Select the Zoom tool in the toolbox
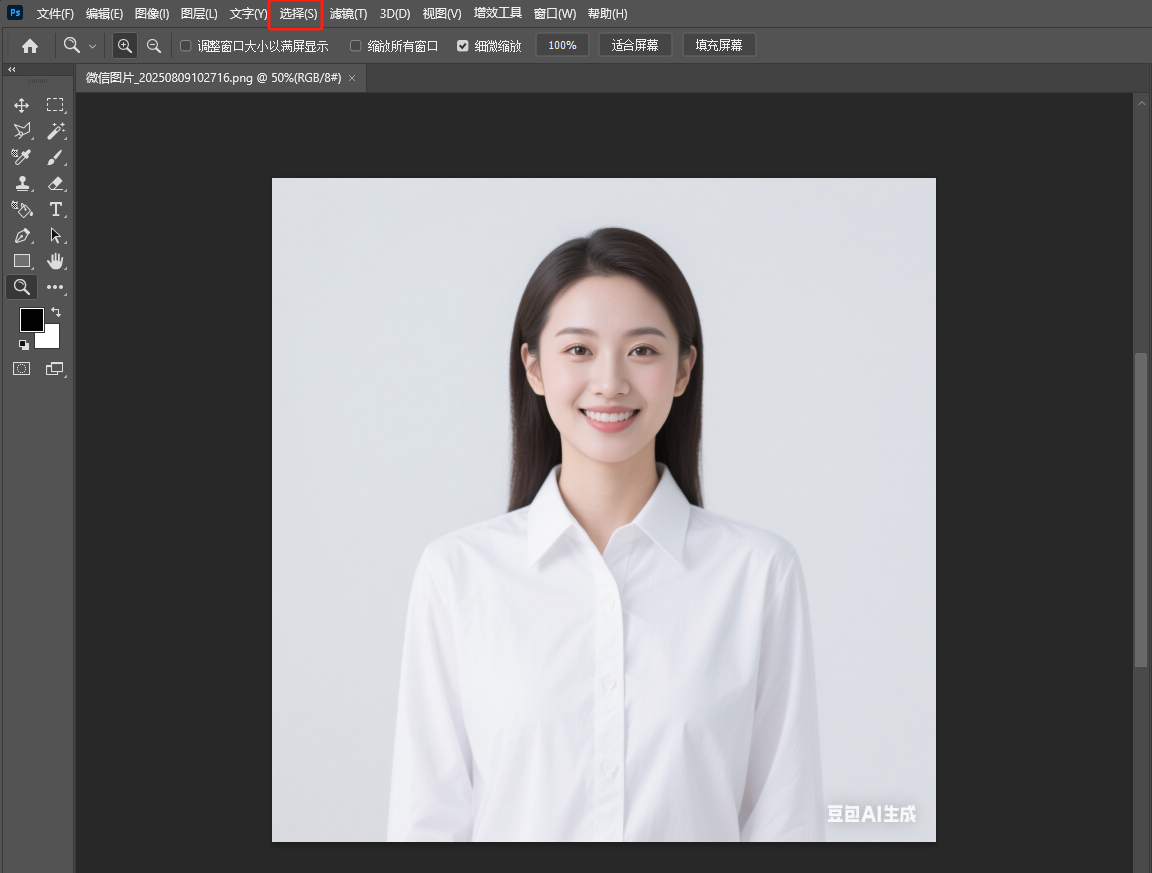Image resolution: width=1152 pixels, height=873 pixels. coord(22,287)
